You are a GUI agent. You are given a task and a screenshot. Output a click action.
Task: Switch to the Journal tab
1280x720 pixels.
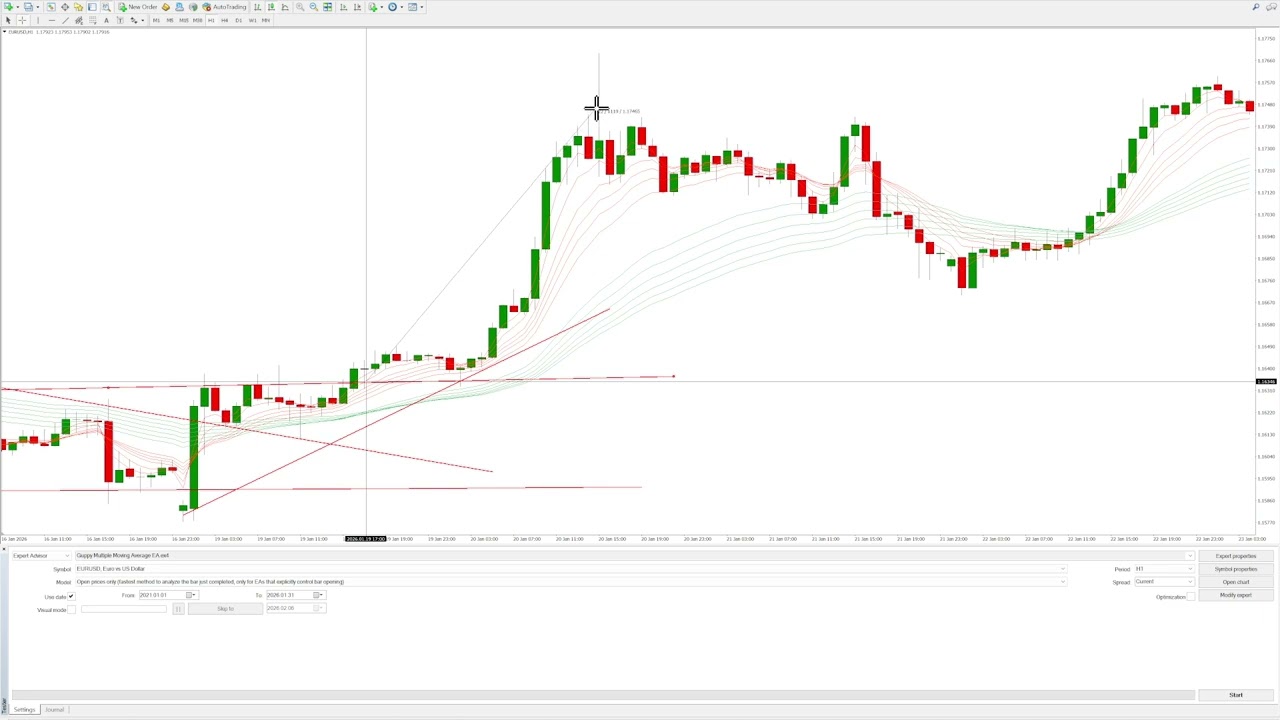[x=54, y=710]
